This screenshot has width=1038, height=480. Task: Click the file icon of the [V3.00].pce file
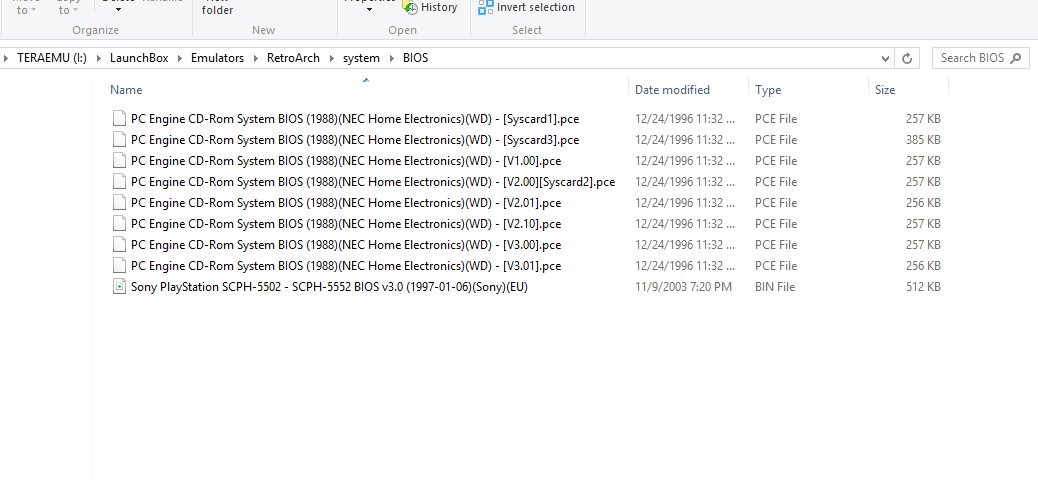[119, 244]
